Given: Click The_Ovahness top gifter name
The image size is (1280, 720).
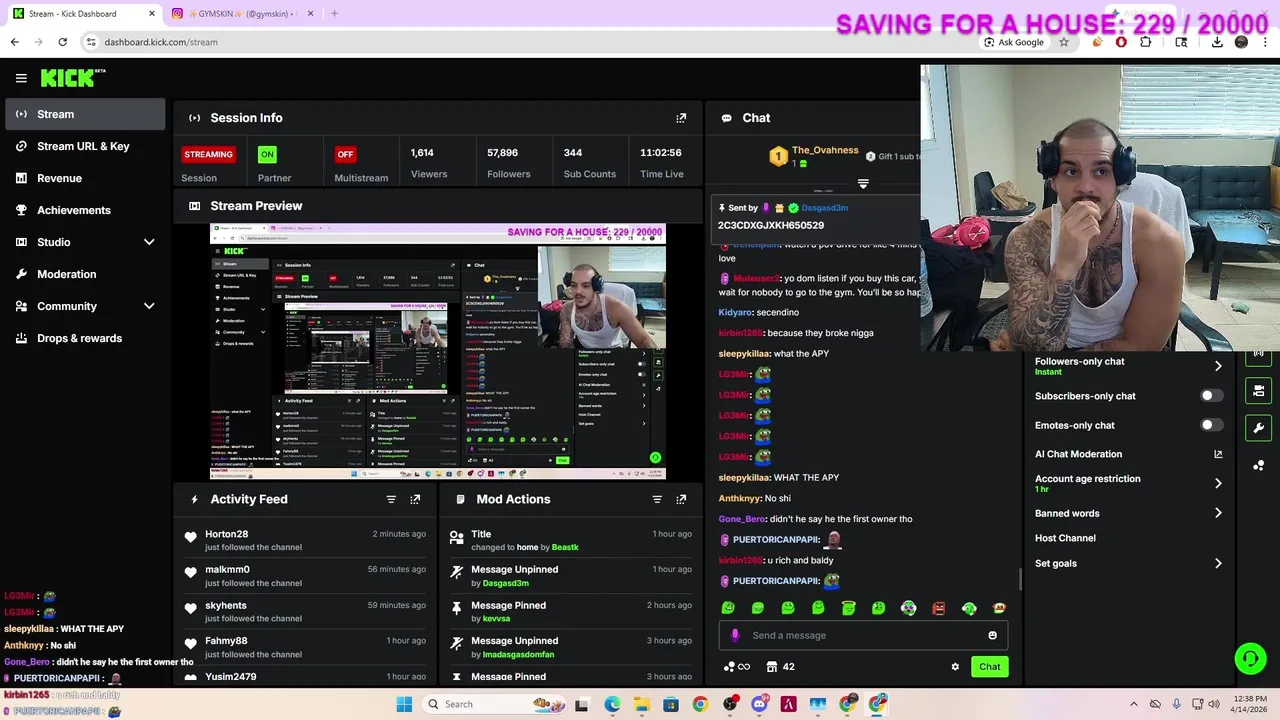Looking at the screenshot, I should click(825, 150).
